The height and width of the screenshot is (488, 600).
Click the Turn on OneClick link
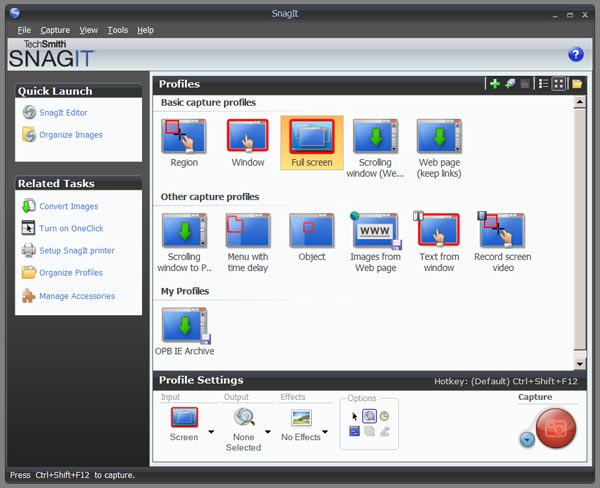point(71,228)
